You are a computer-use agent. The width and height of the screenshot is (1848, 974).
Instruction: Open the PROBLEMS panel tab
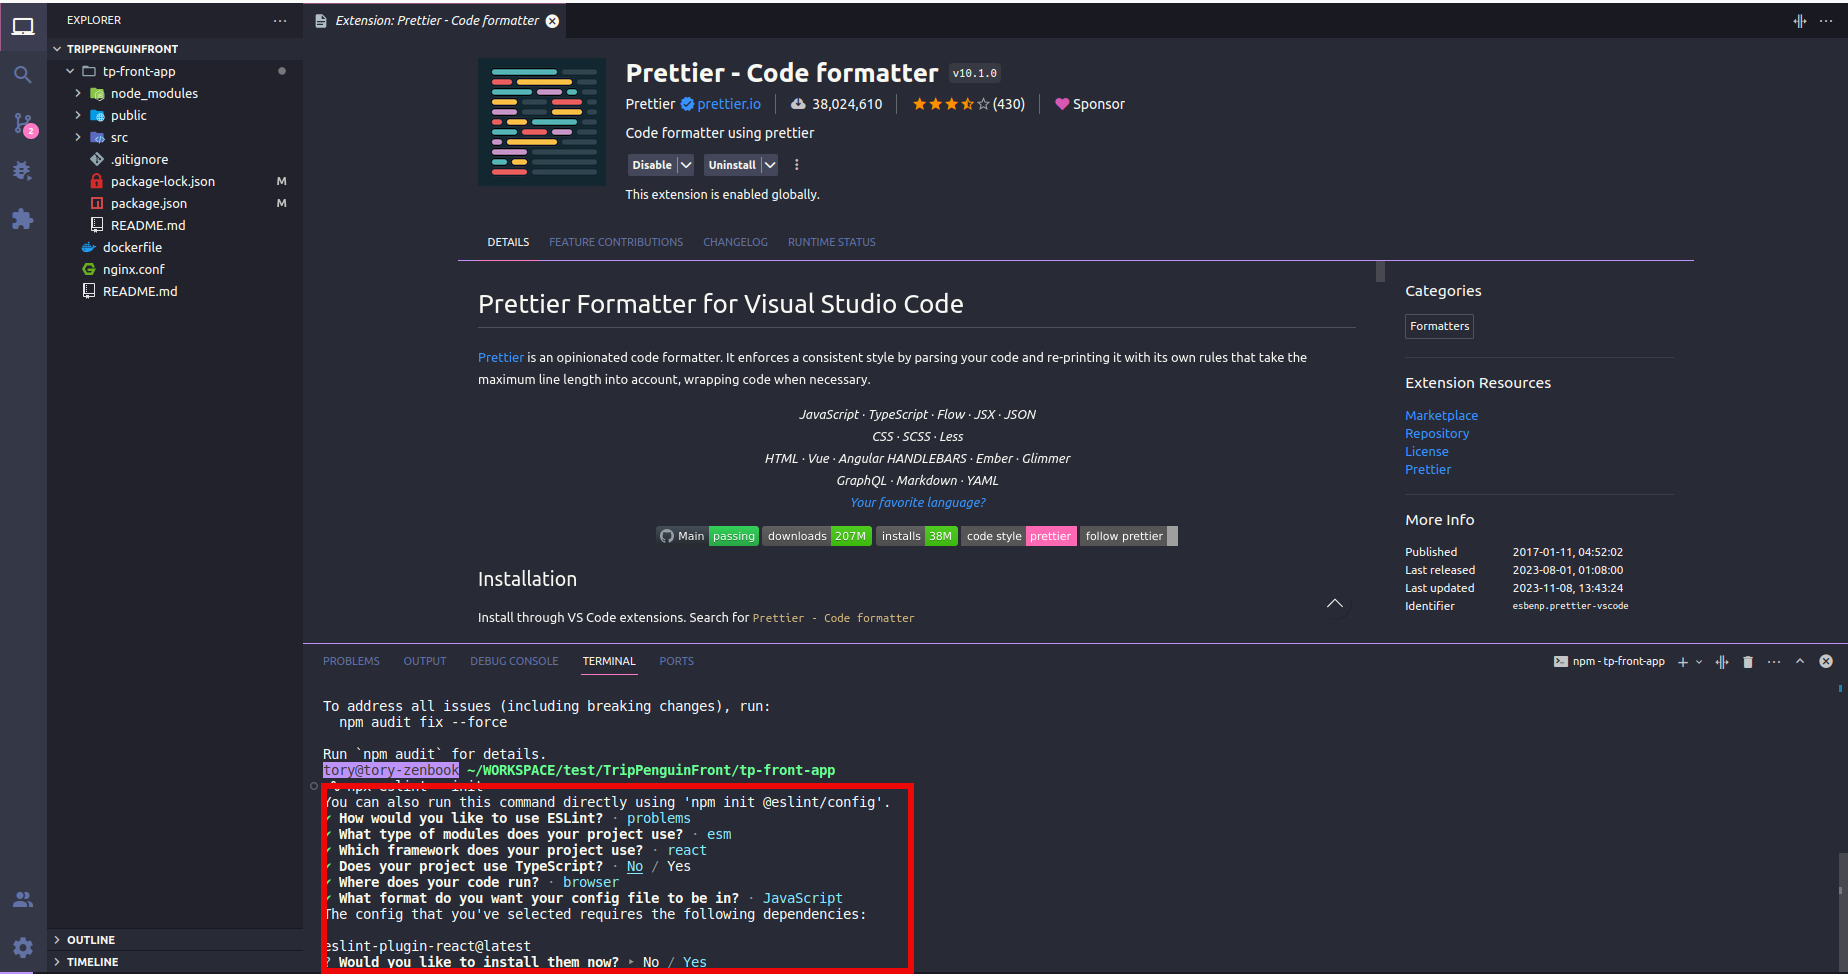pyautogui.click(x=351, y=661)
